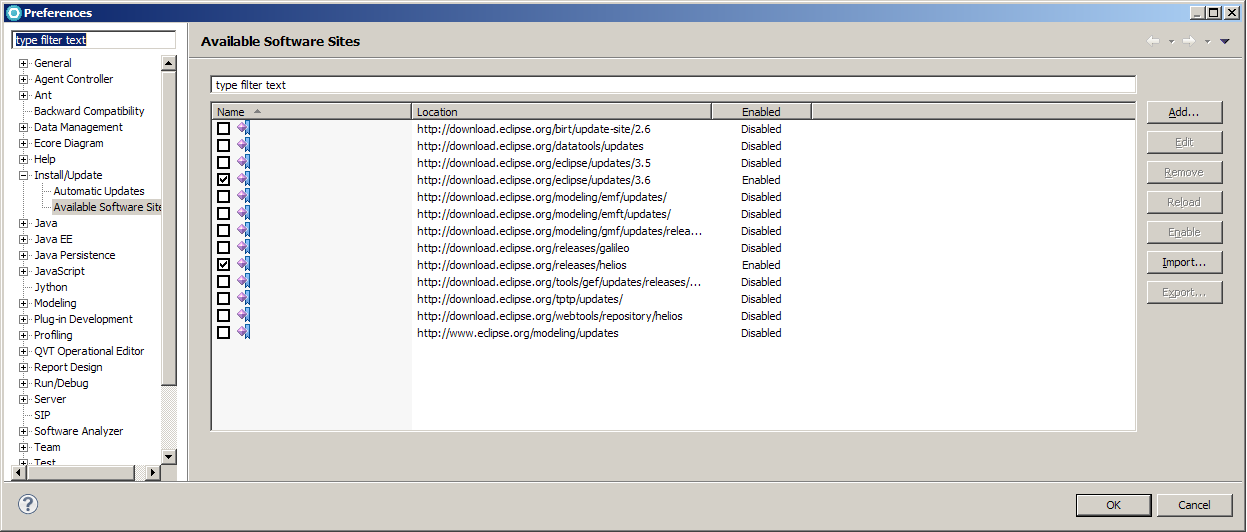Expand the Data Management tree node
Viewport: 1247px width, 532px height.
click(x=24, y=127)
